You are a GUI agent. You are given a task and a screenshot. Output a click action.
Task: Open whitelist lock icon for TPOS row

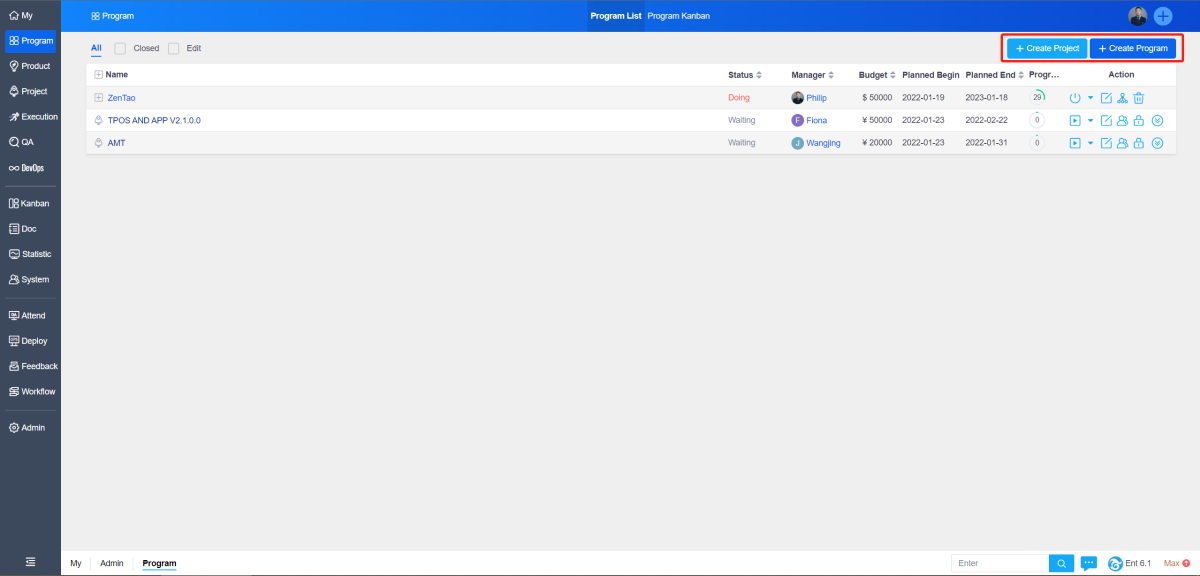coord(1138,120)
